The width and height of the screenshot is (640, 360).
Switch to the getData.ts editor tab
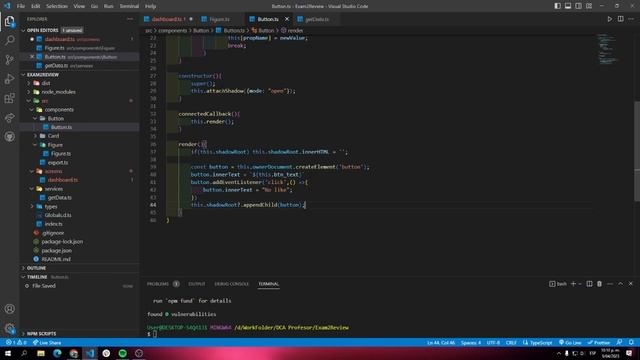pyautogui.click(x=317, y=19)
